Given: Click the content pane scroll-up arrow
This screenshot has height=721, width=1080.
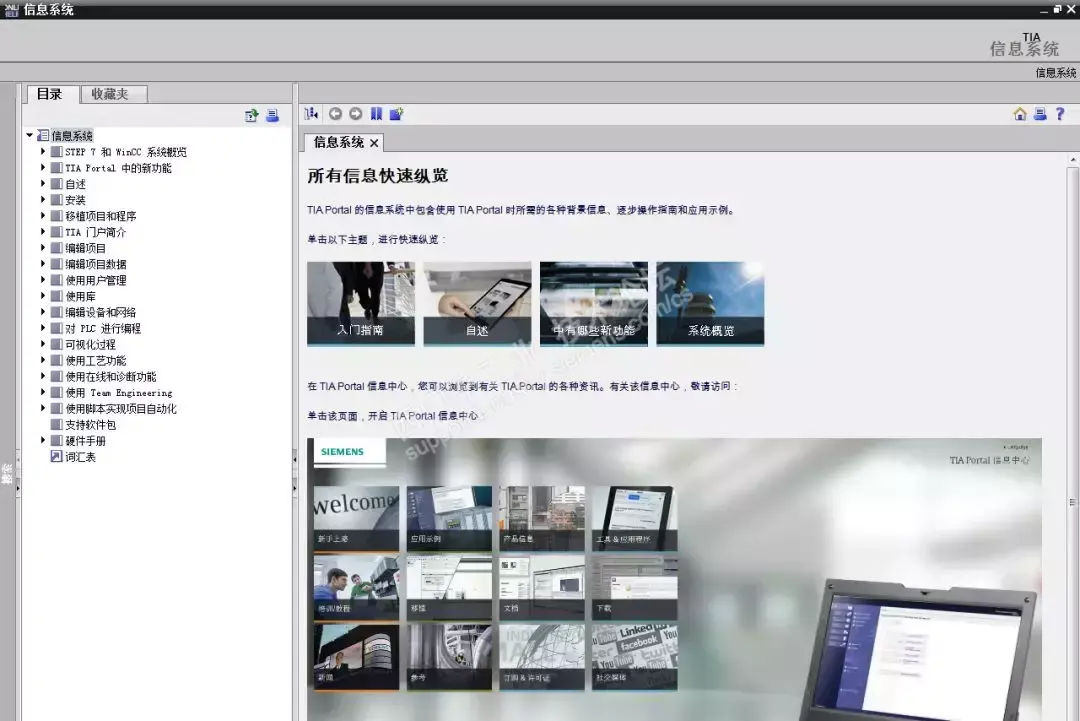Looking at the screenshot, I should coord(1072,160).
